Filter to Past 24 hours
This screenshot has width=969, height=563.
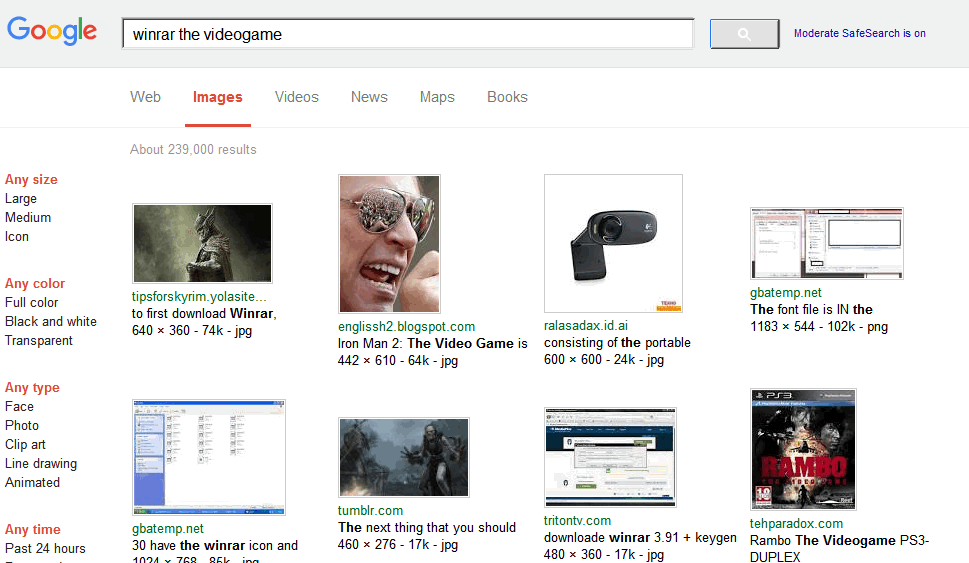click(x=45, y=548)
